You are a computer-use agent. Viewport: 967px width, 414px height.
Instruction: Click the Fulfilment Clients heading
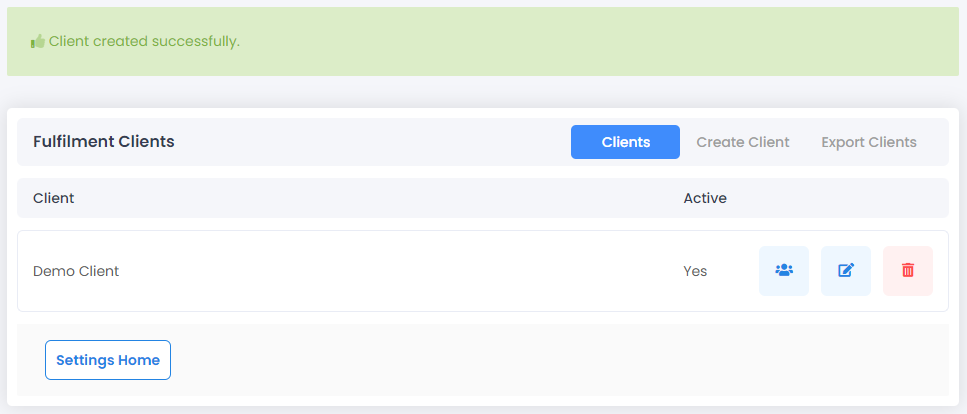[x=104, y=141]
